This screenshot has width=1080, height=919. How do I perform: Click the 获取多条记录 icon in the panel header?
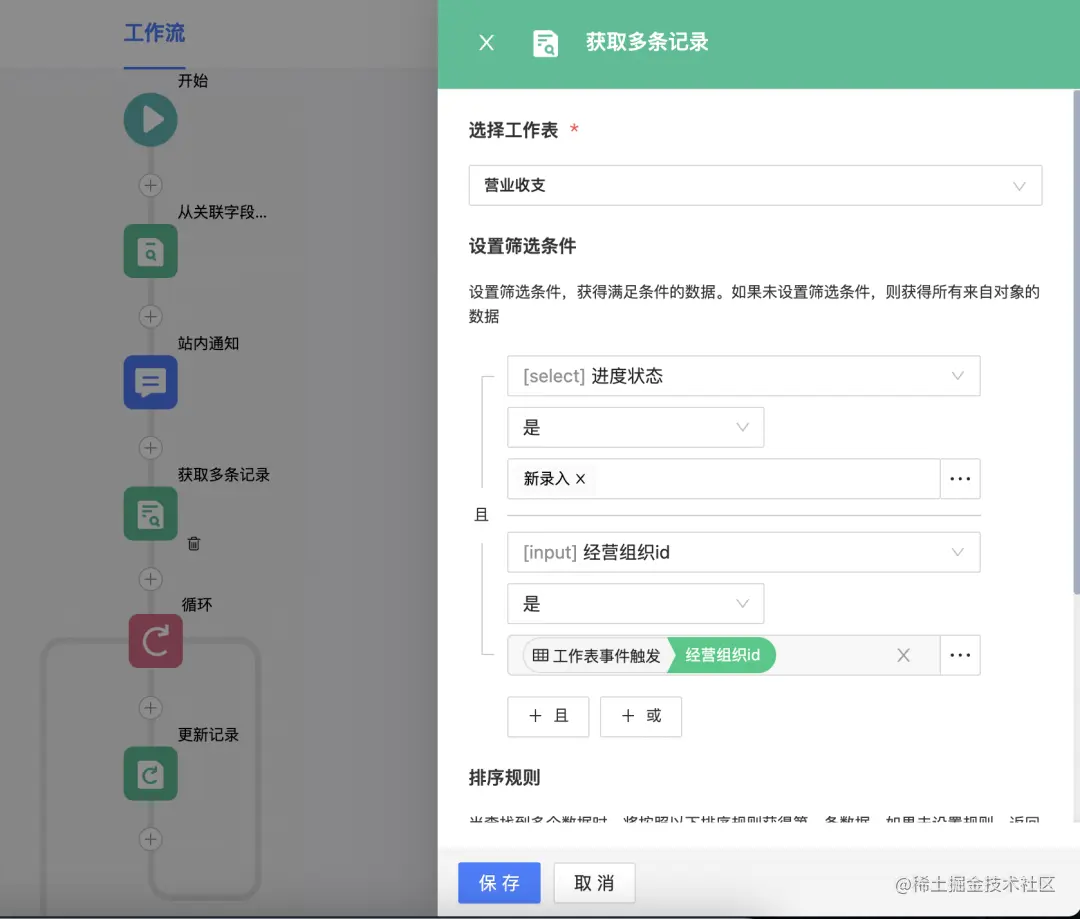pyautogui.click(x=545, y=43)
